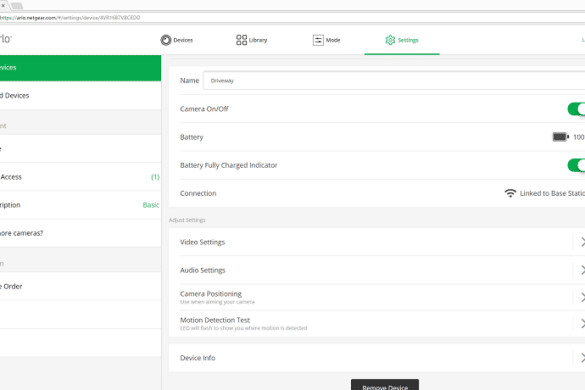The image size is (585, 390).
Task: Click the Arlo logo
Action: 6,38
